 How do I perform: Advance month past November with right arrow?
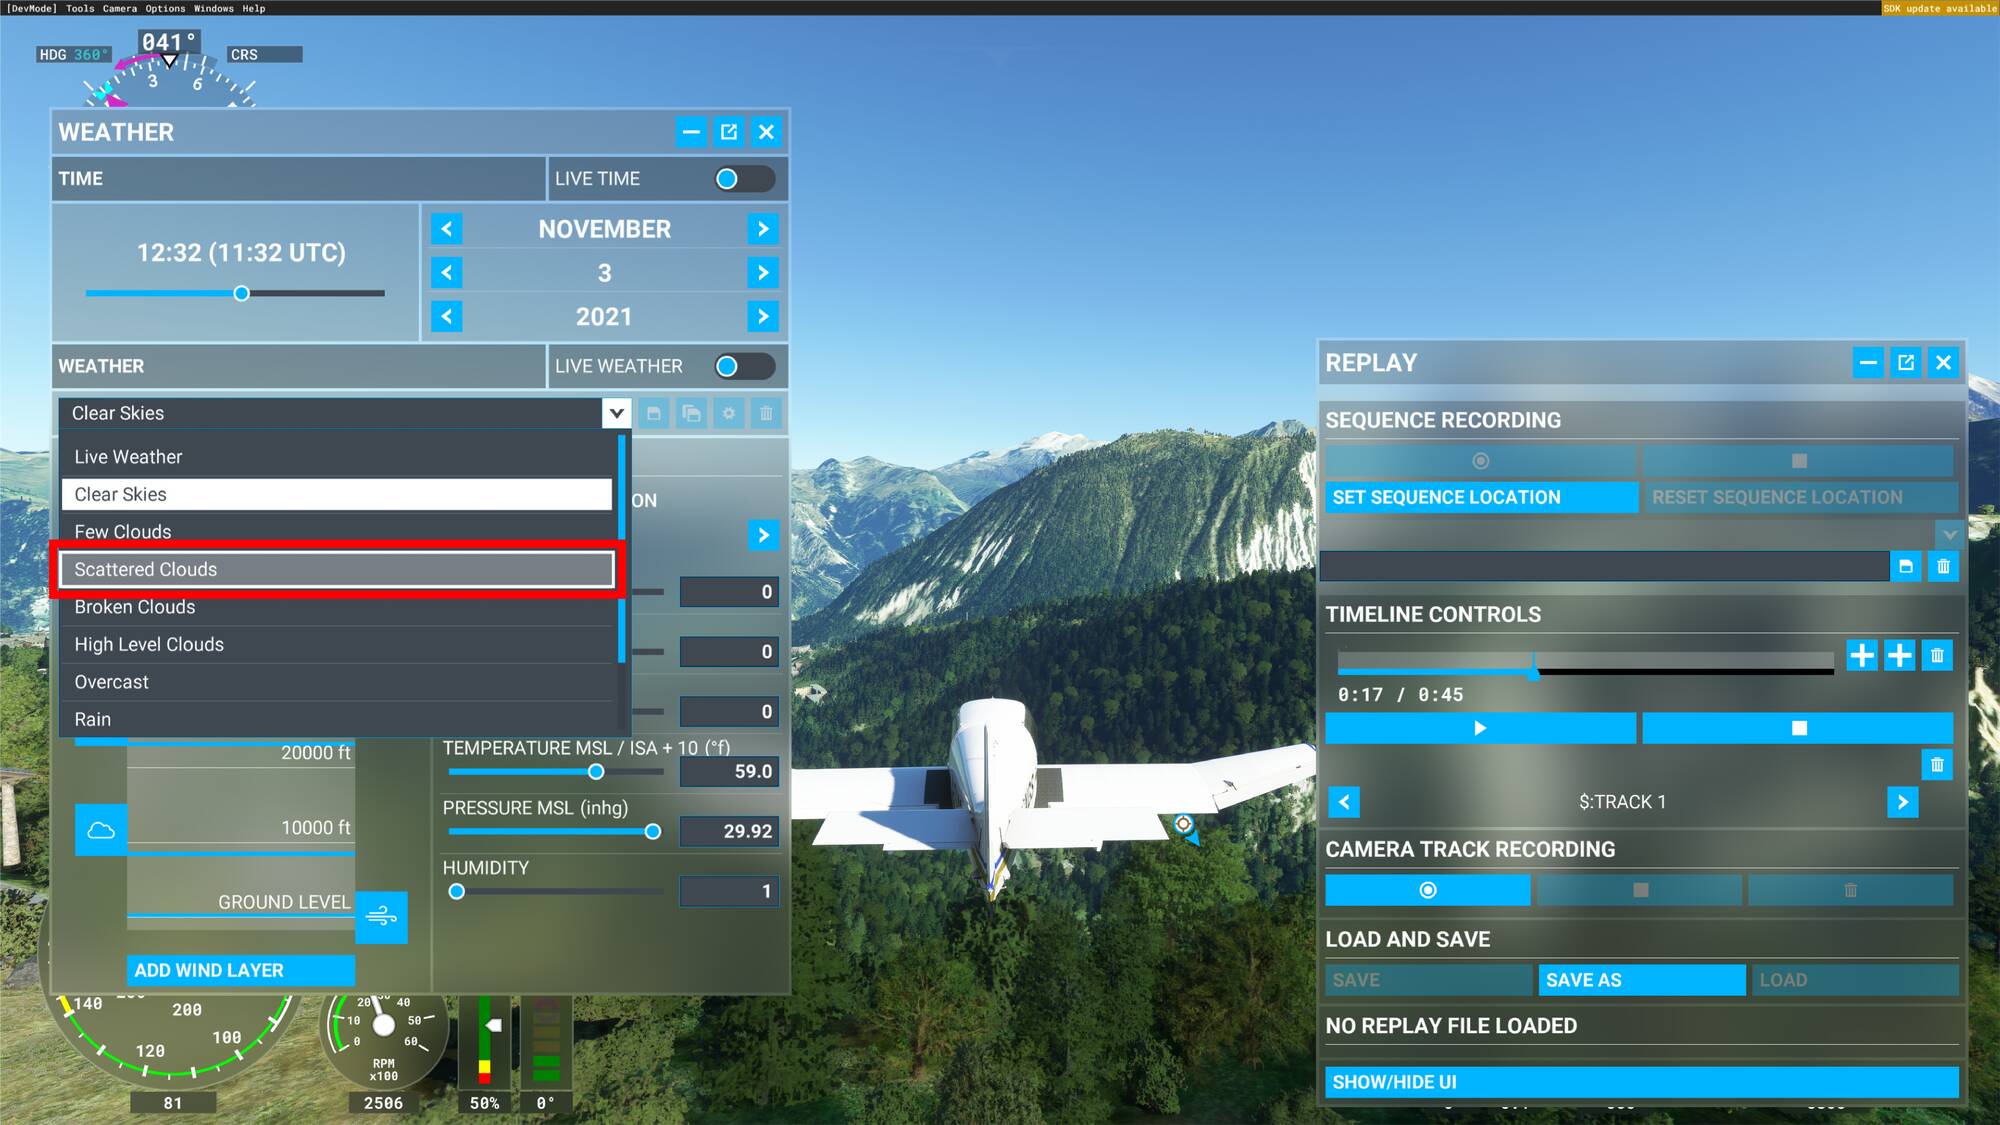click(x=763, y=229)
